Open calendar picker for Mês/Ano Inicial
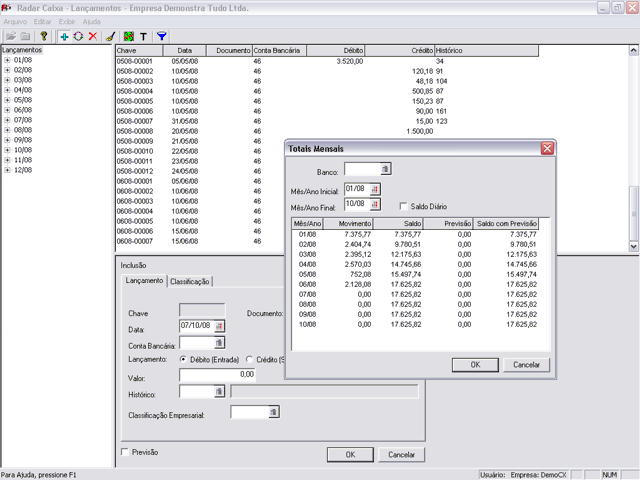The image size is (640, 480). [x=376, y=188]
